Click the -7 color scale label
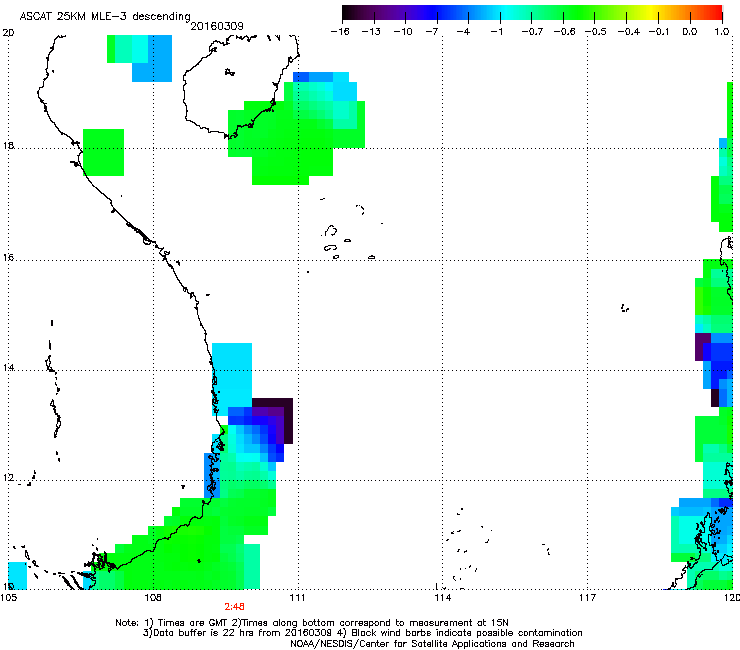Screen dimensions: 740x650 point(431,32)
